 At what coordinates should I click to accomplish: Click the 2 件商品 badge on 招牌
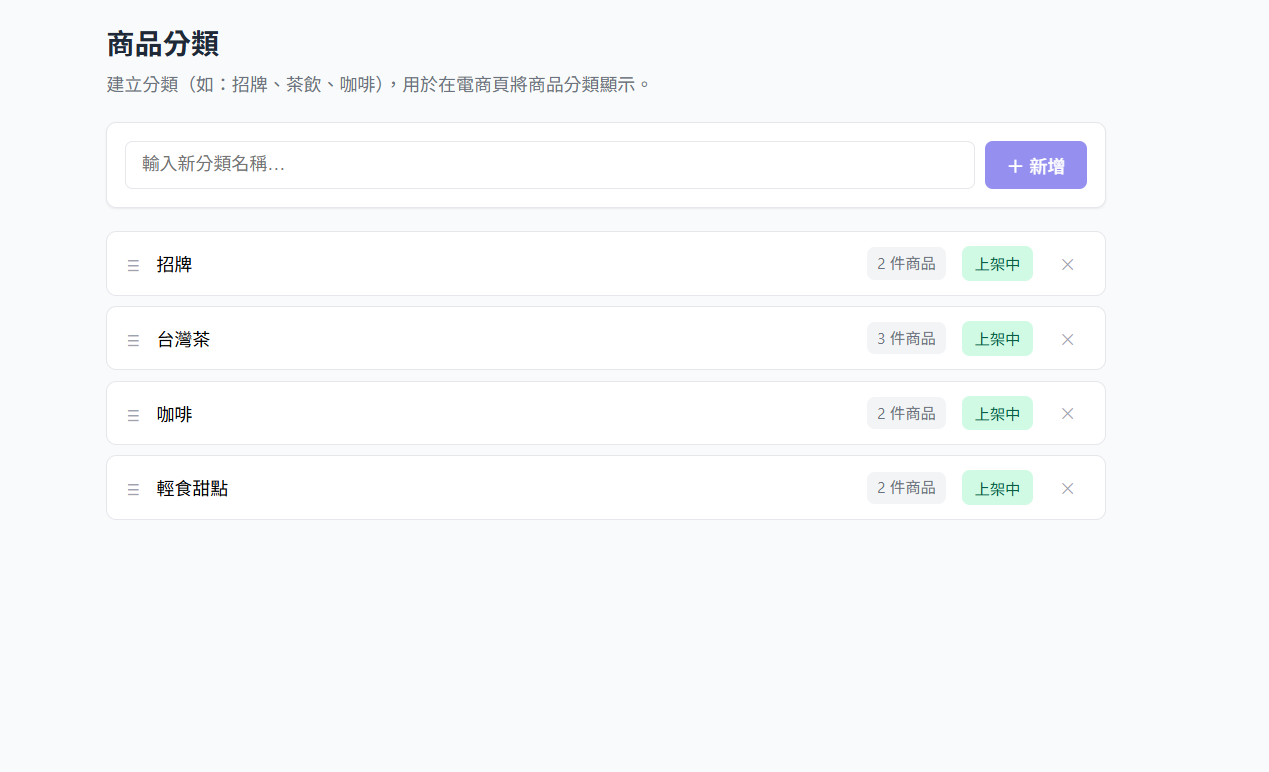pyautogui.click(x=906, y=264)
